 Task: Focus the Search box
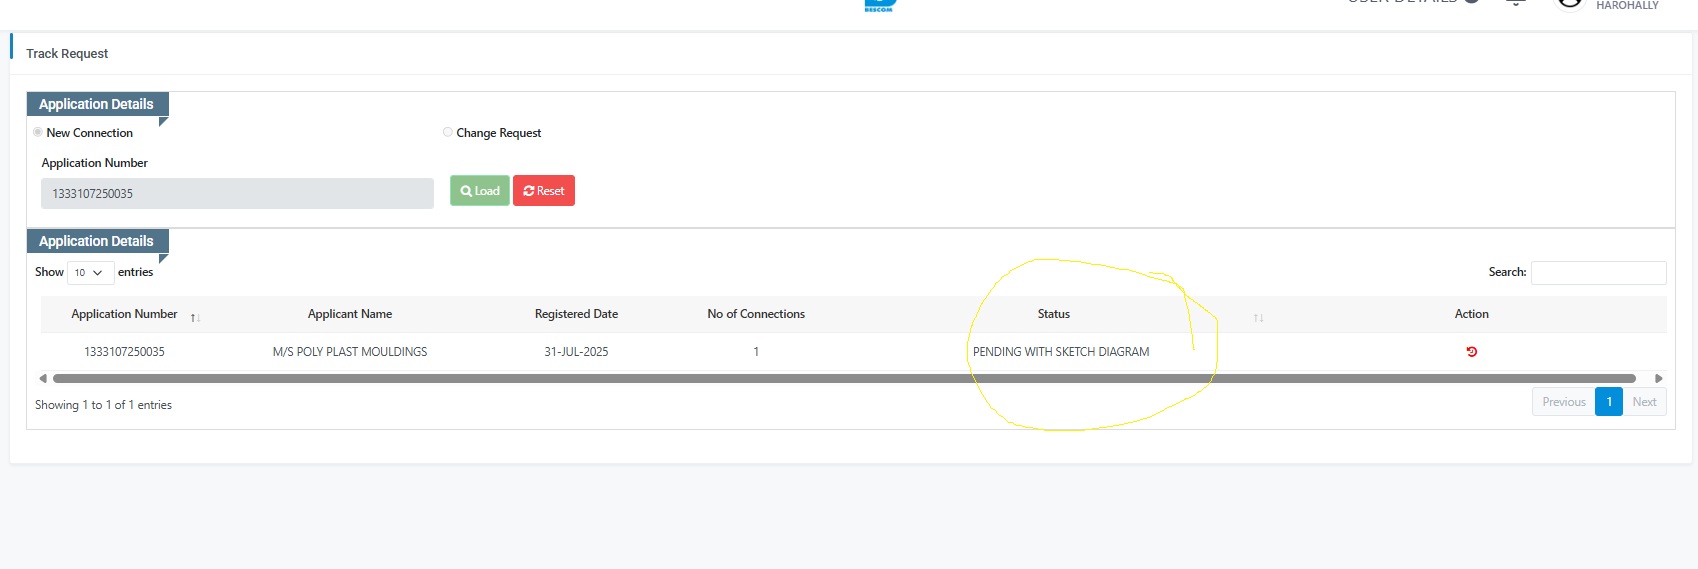click(x=1598, y=272)
